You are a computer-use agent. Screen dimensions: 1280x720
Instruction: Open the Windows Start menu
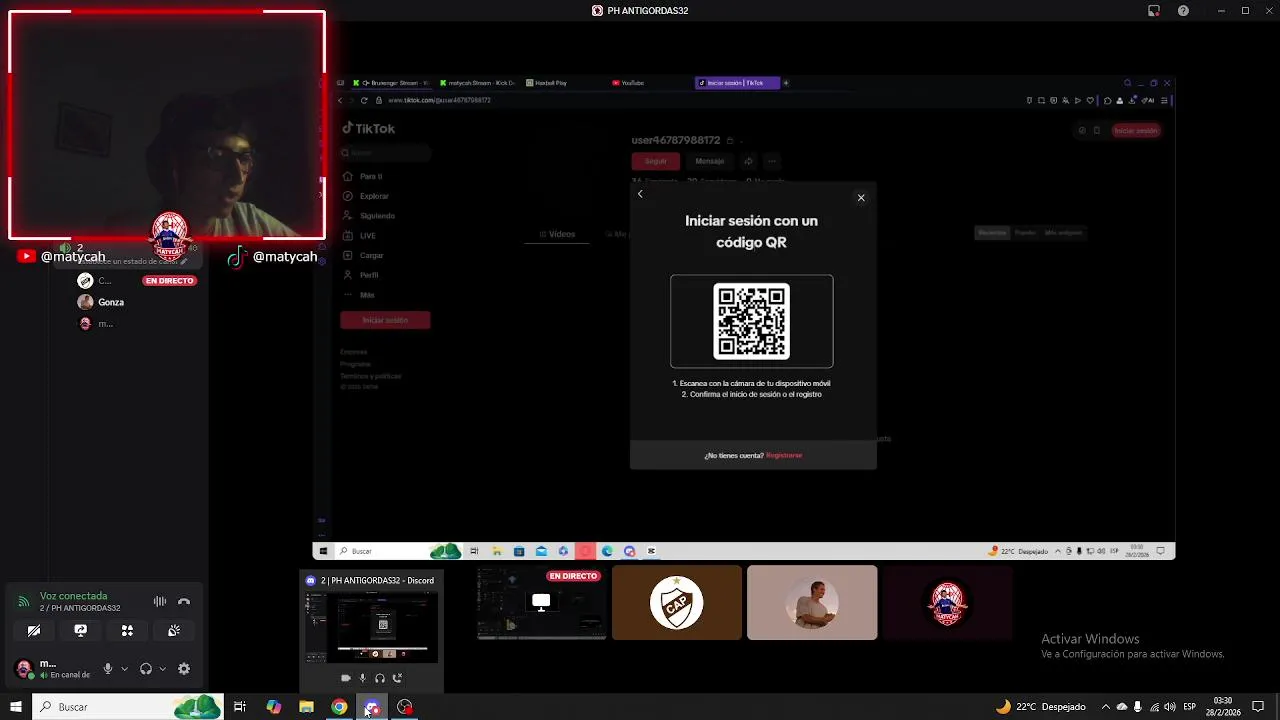[x=15, y=707]
